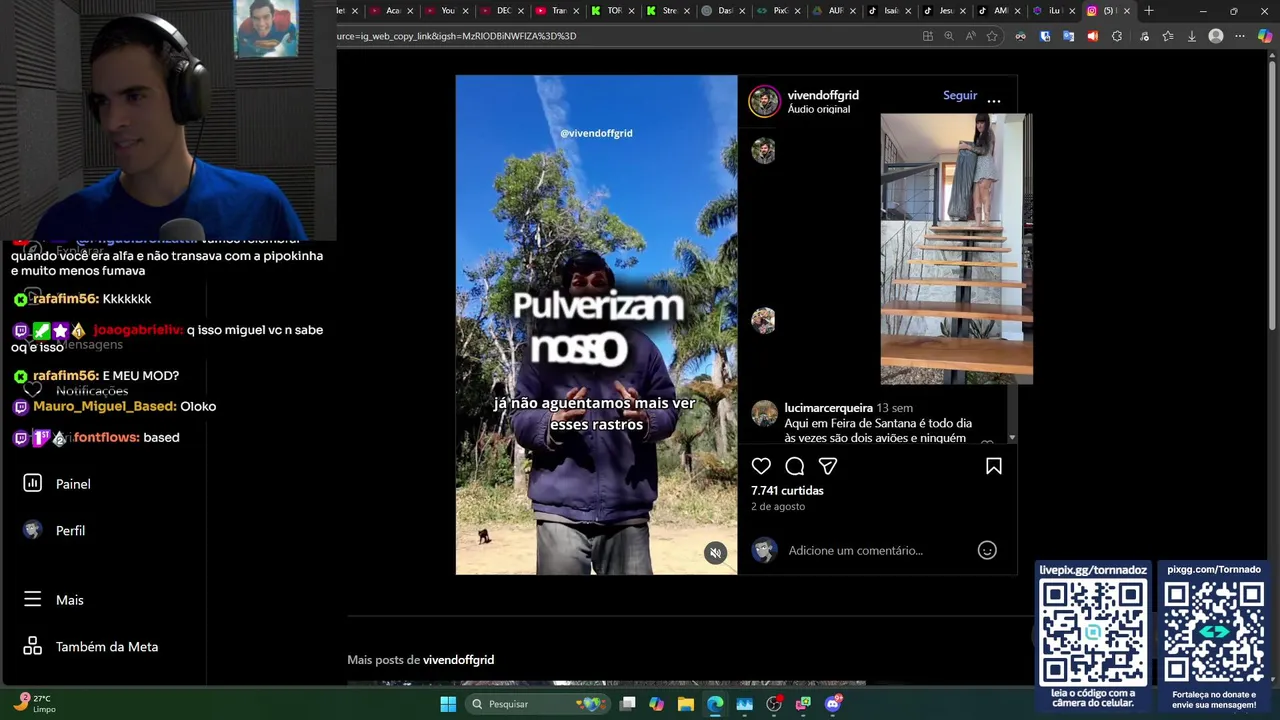This screenshot has width=1280, height=720.
Task: Click Mauro_Miguel_Based username in chat
Action: [104, 406]
